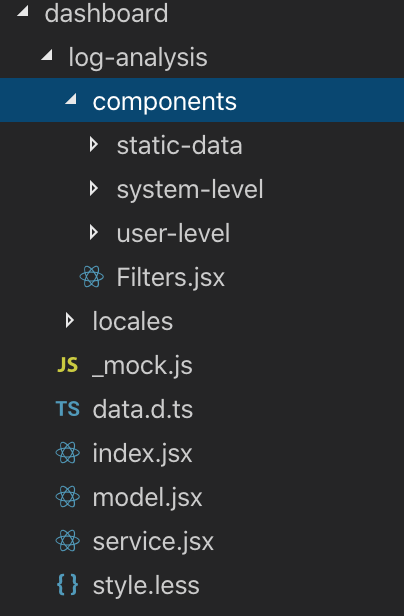The height and width of the screenshot is (616, 404).
Task: Open the _mock.js file
Action: 142,366
